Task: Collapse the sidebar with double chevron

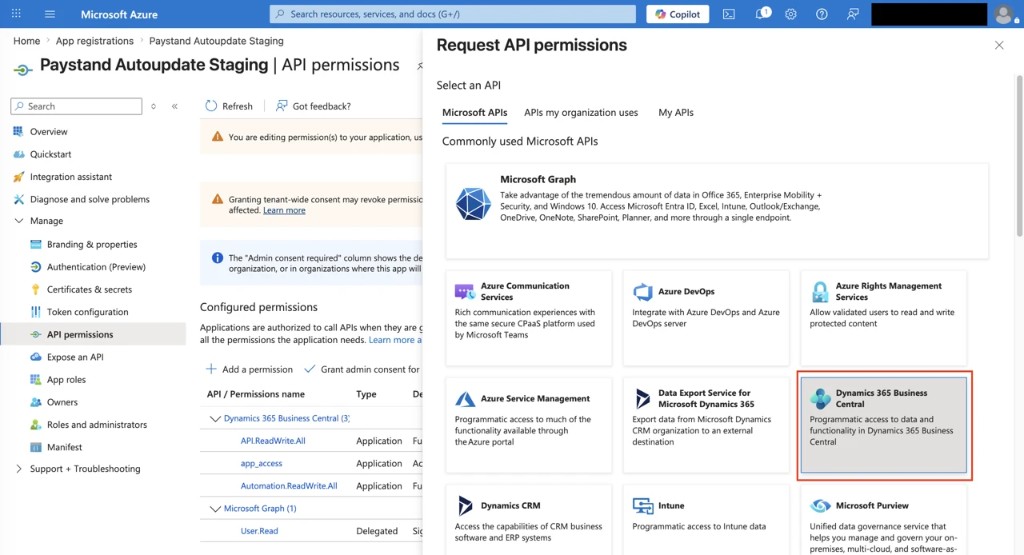Action: click(x=174, y=106)
